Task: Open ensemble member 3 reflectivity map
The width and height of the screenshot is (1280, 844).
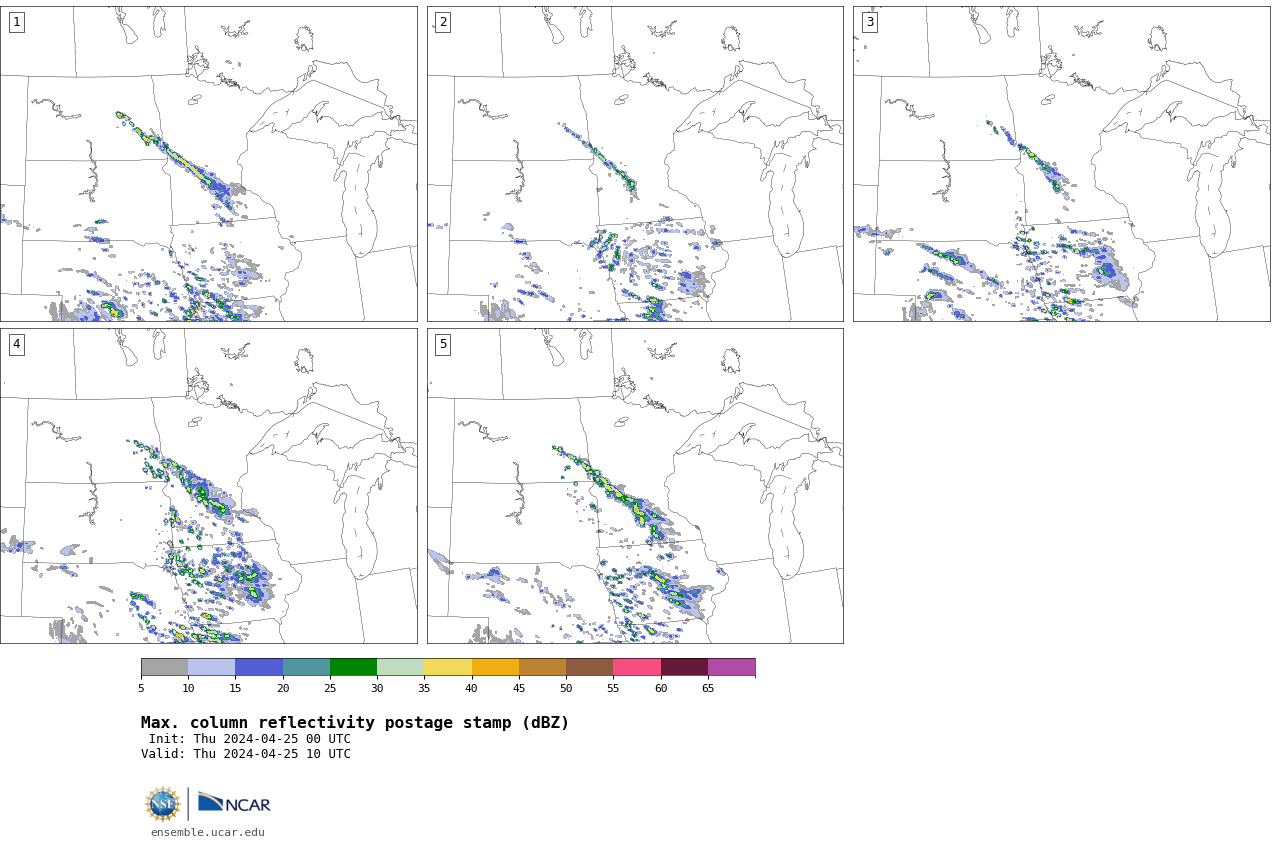Action: pos(1061,164)
